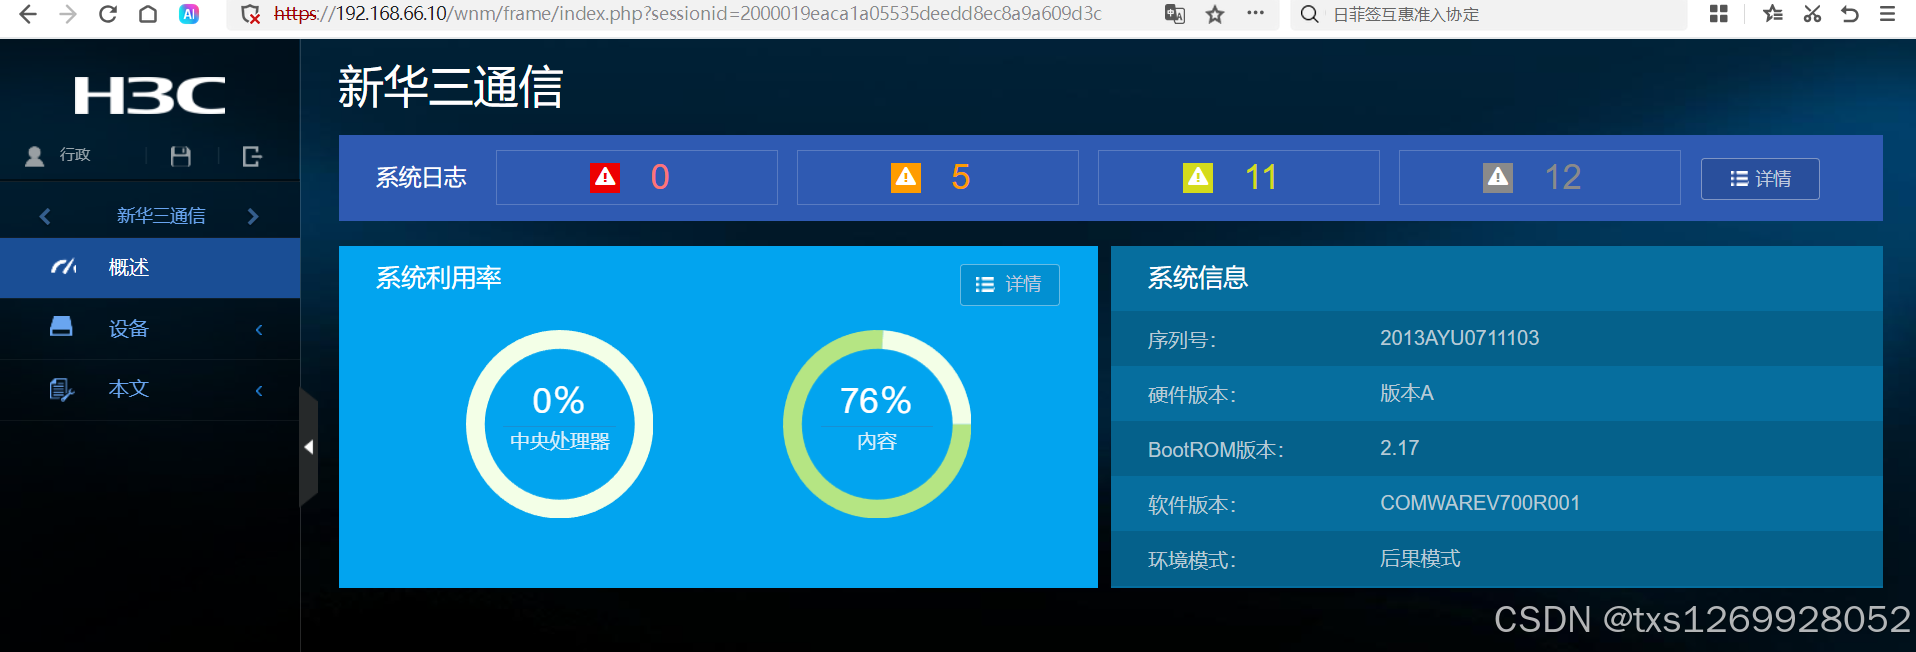Click the 设备 device icon in sidebar
1916x652 pixels.
(x=61, y=327)
